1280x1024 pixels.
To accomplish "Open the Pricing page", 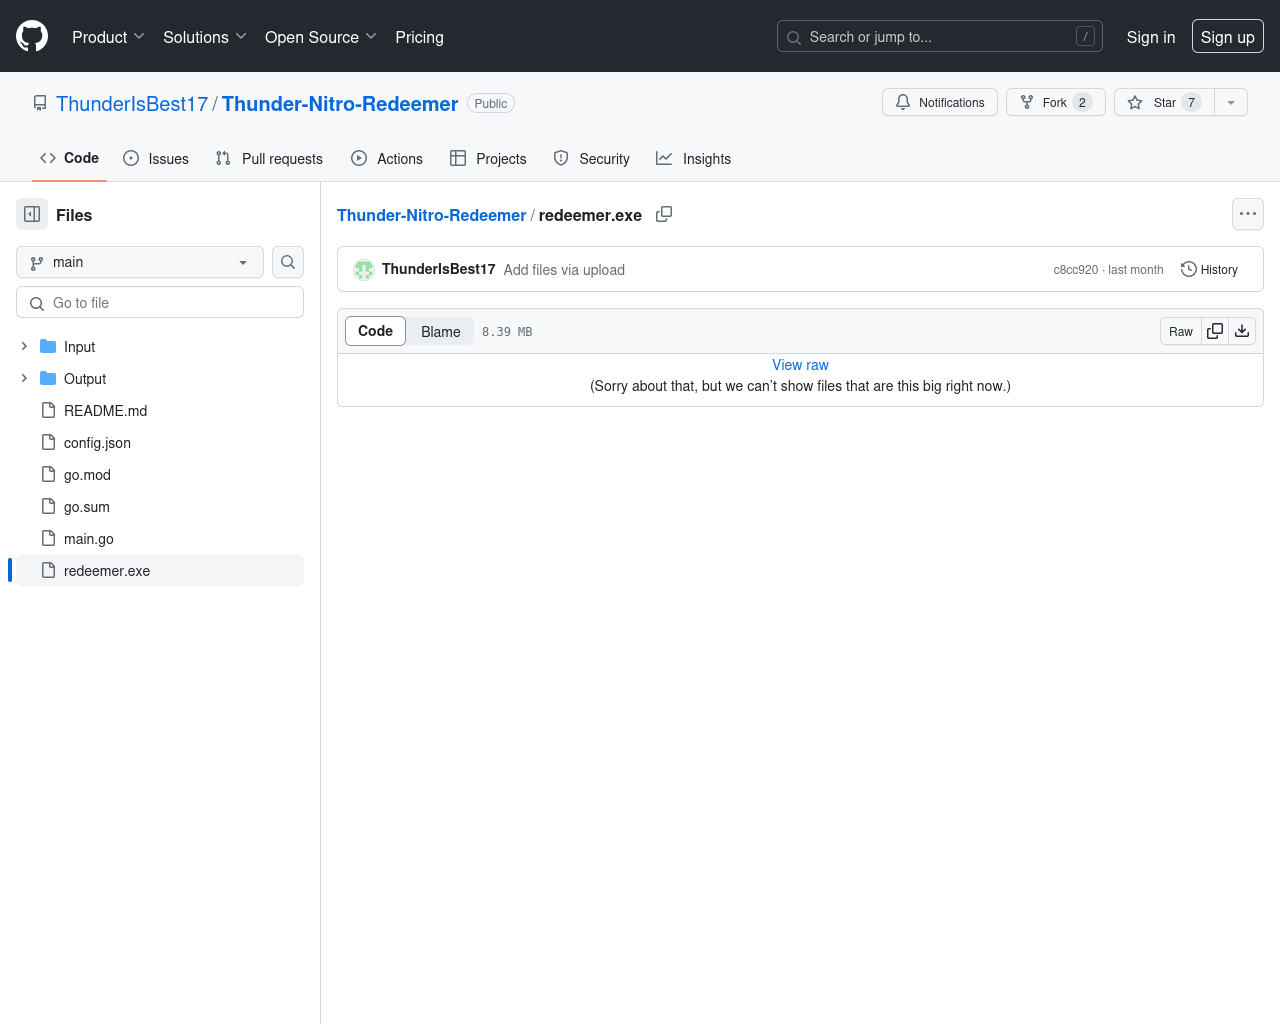I will click(419, 37).
